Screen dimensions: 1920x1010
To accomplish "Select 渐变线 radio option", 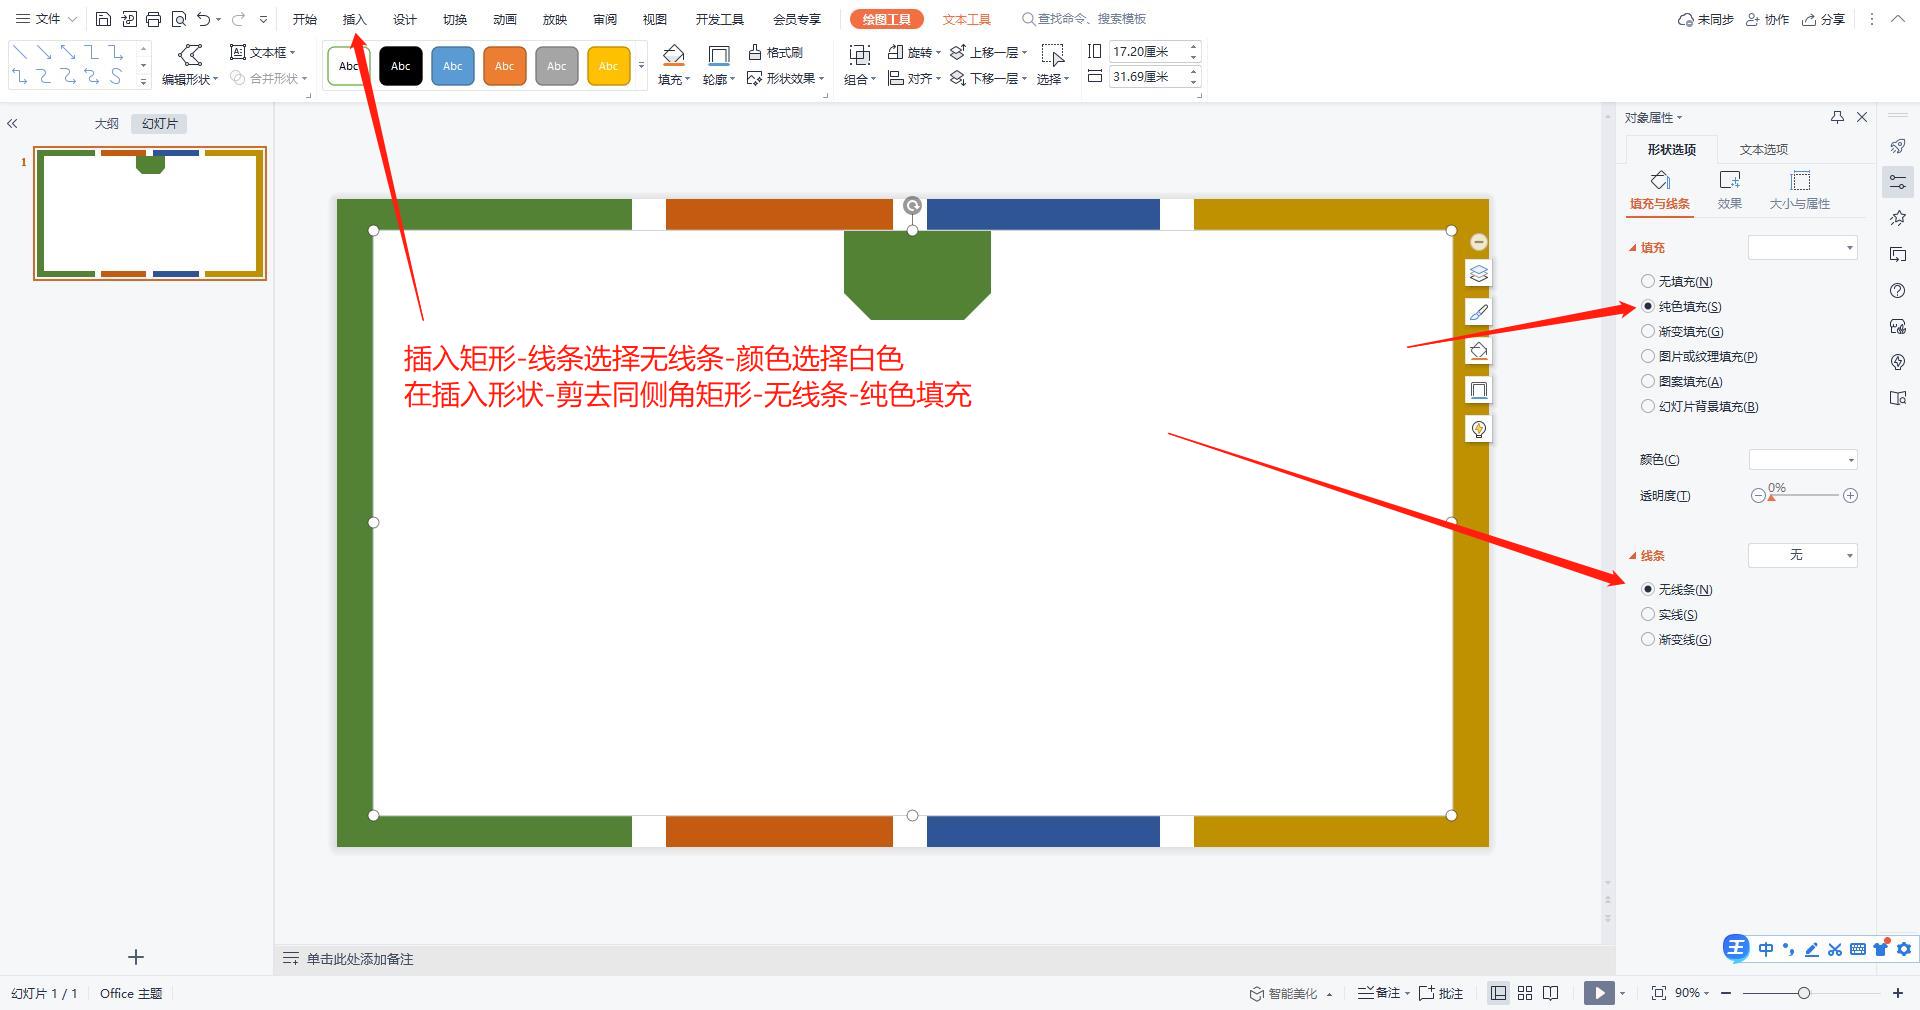I will pos(1648,639).
